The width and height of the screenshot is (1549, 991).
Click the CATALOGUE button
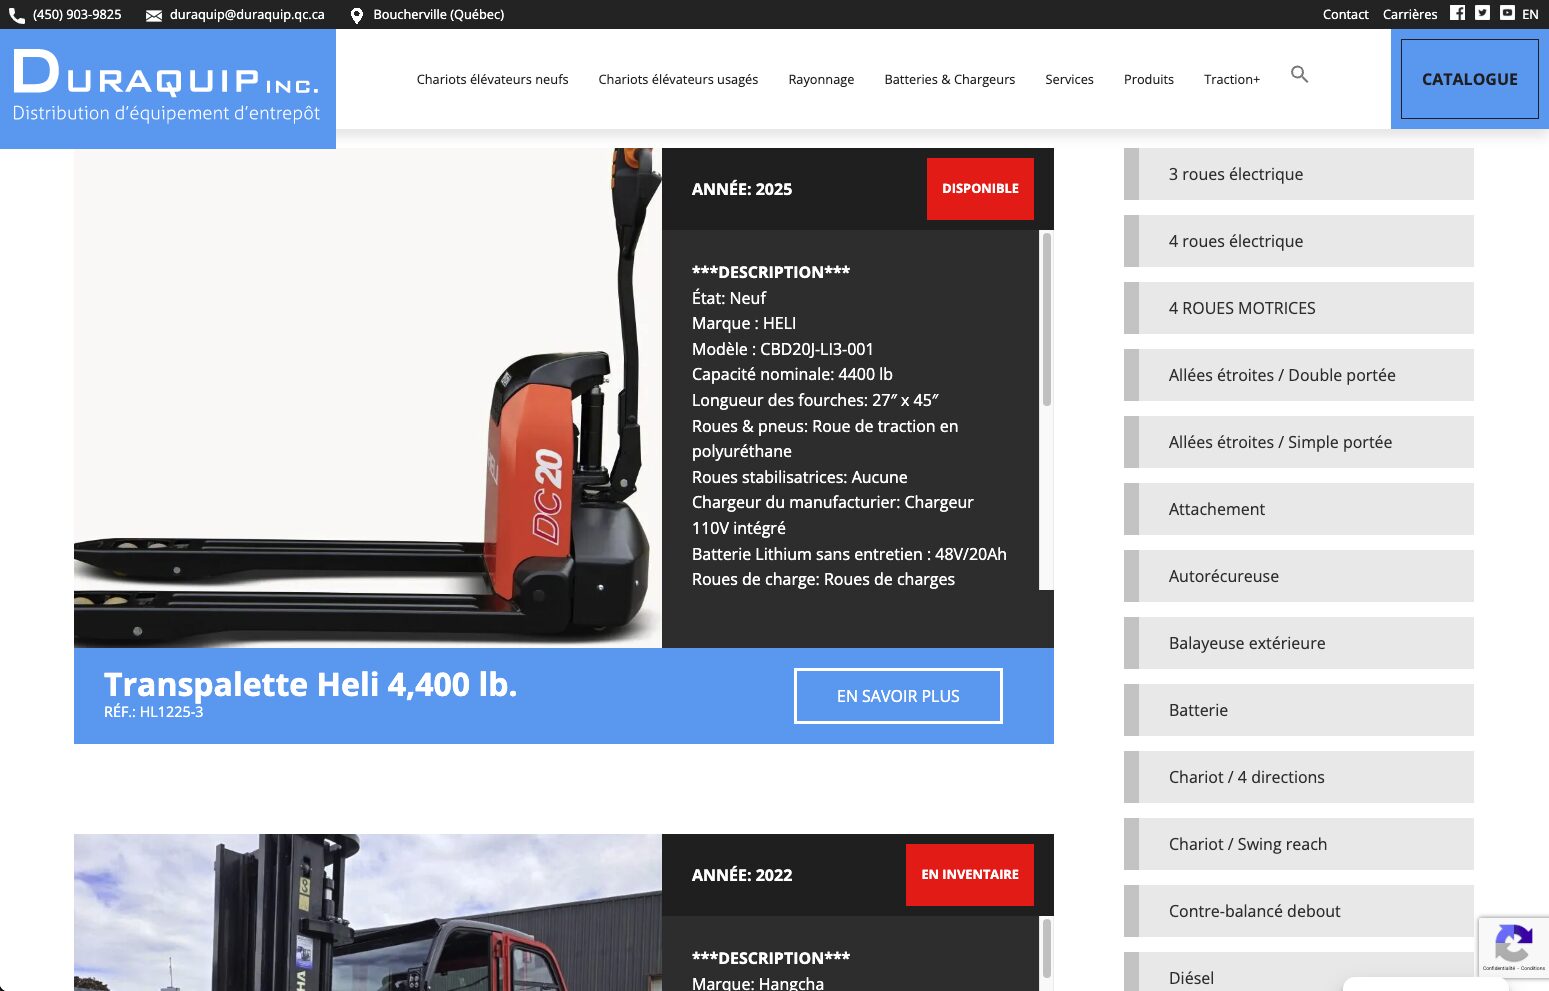tap(1469, 79)
